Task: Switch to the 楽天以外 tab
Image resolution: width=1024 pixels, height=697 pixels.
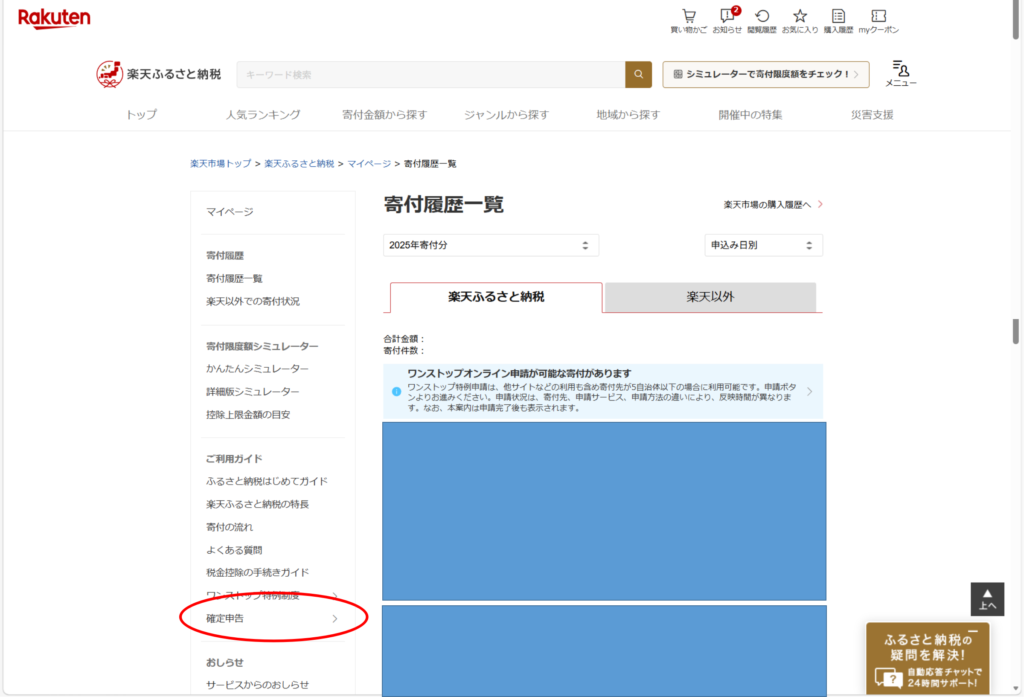Action: [710, 297]
